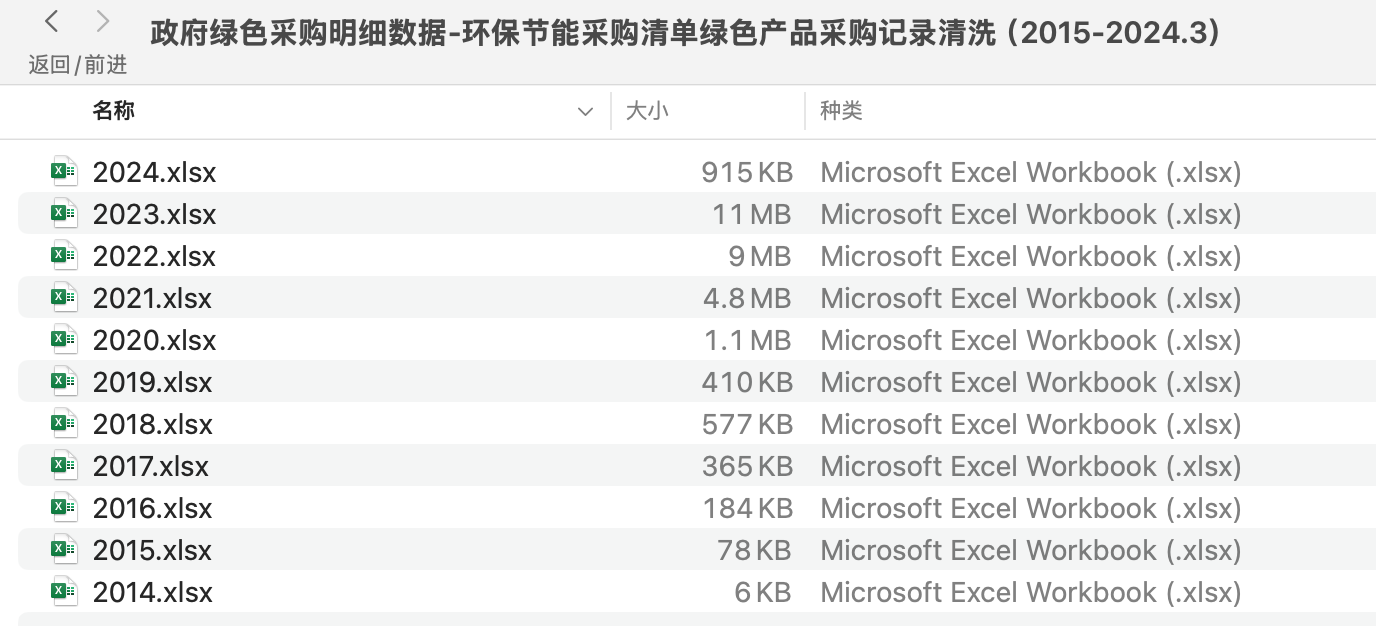Select the Excel icon beside 2019.xlsx
This screenshot has width=1376, height=626.
tap(64, 382)
